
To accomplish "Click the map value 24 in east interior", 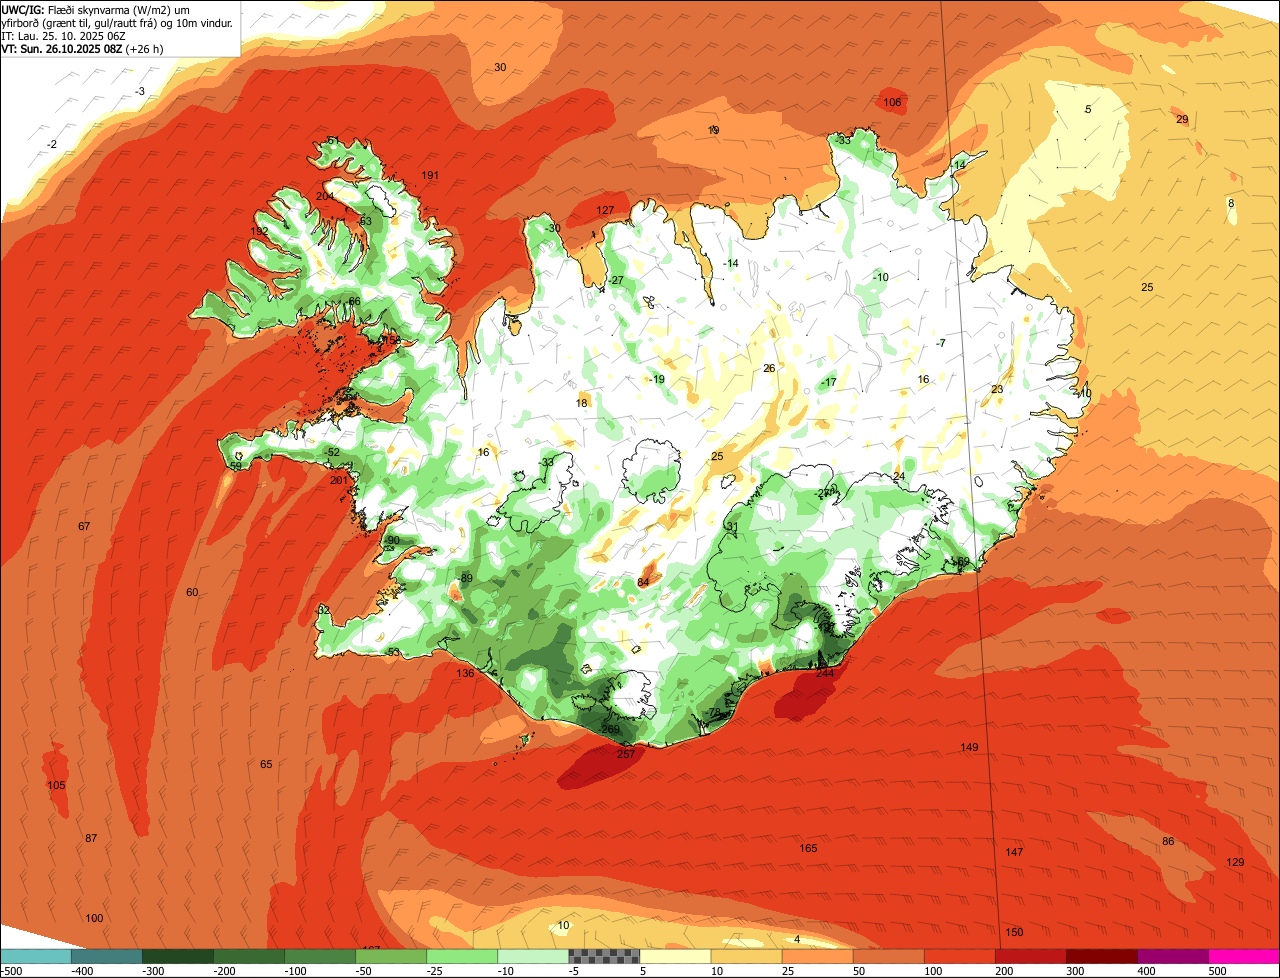I will (898, 476).
